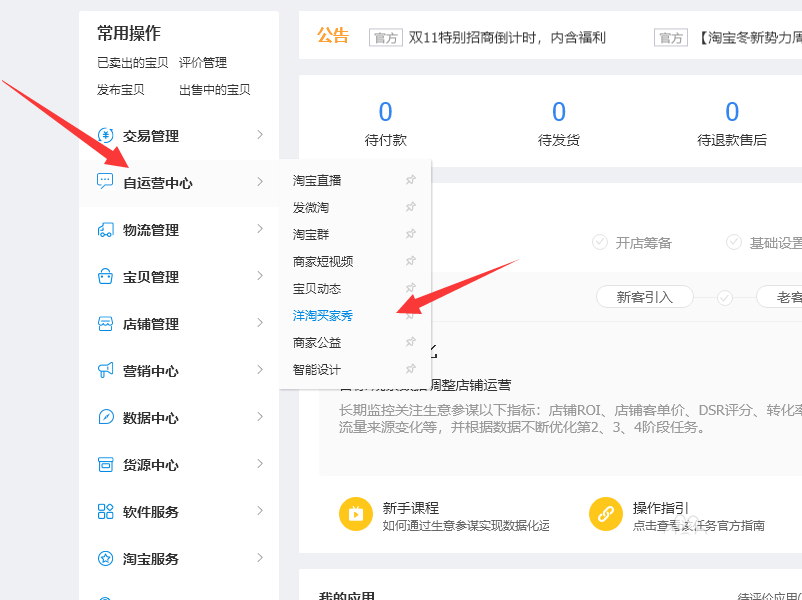Screen dimensions: 802x600
Task: Open 发微淘 in the submenu
Action: (310, 208)
